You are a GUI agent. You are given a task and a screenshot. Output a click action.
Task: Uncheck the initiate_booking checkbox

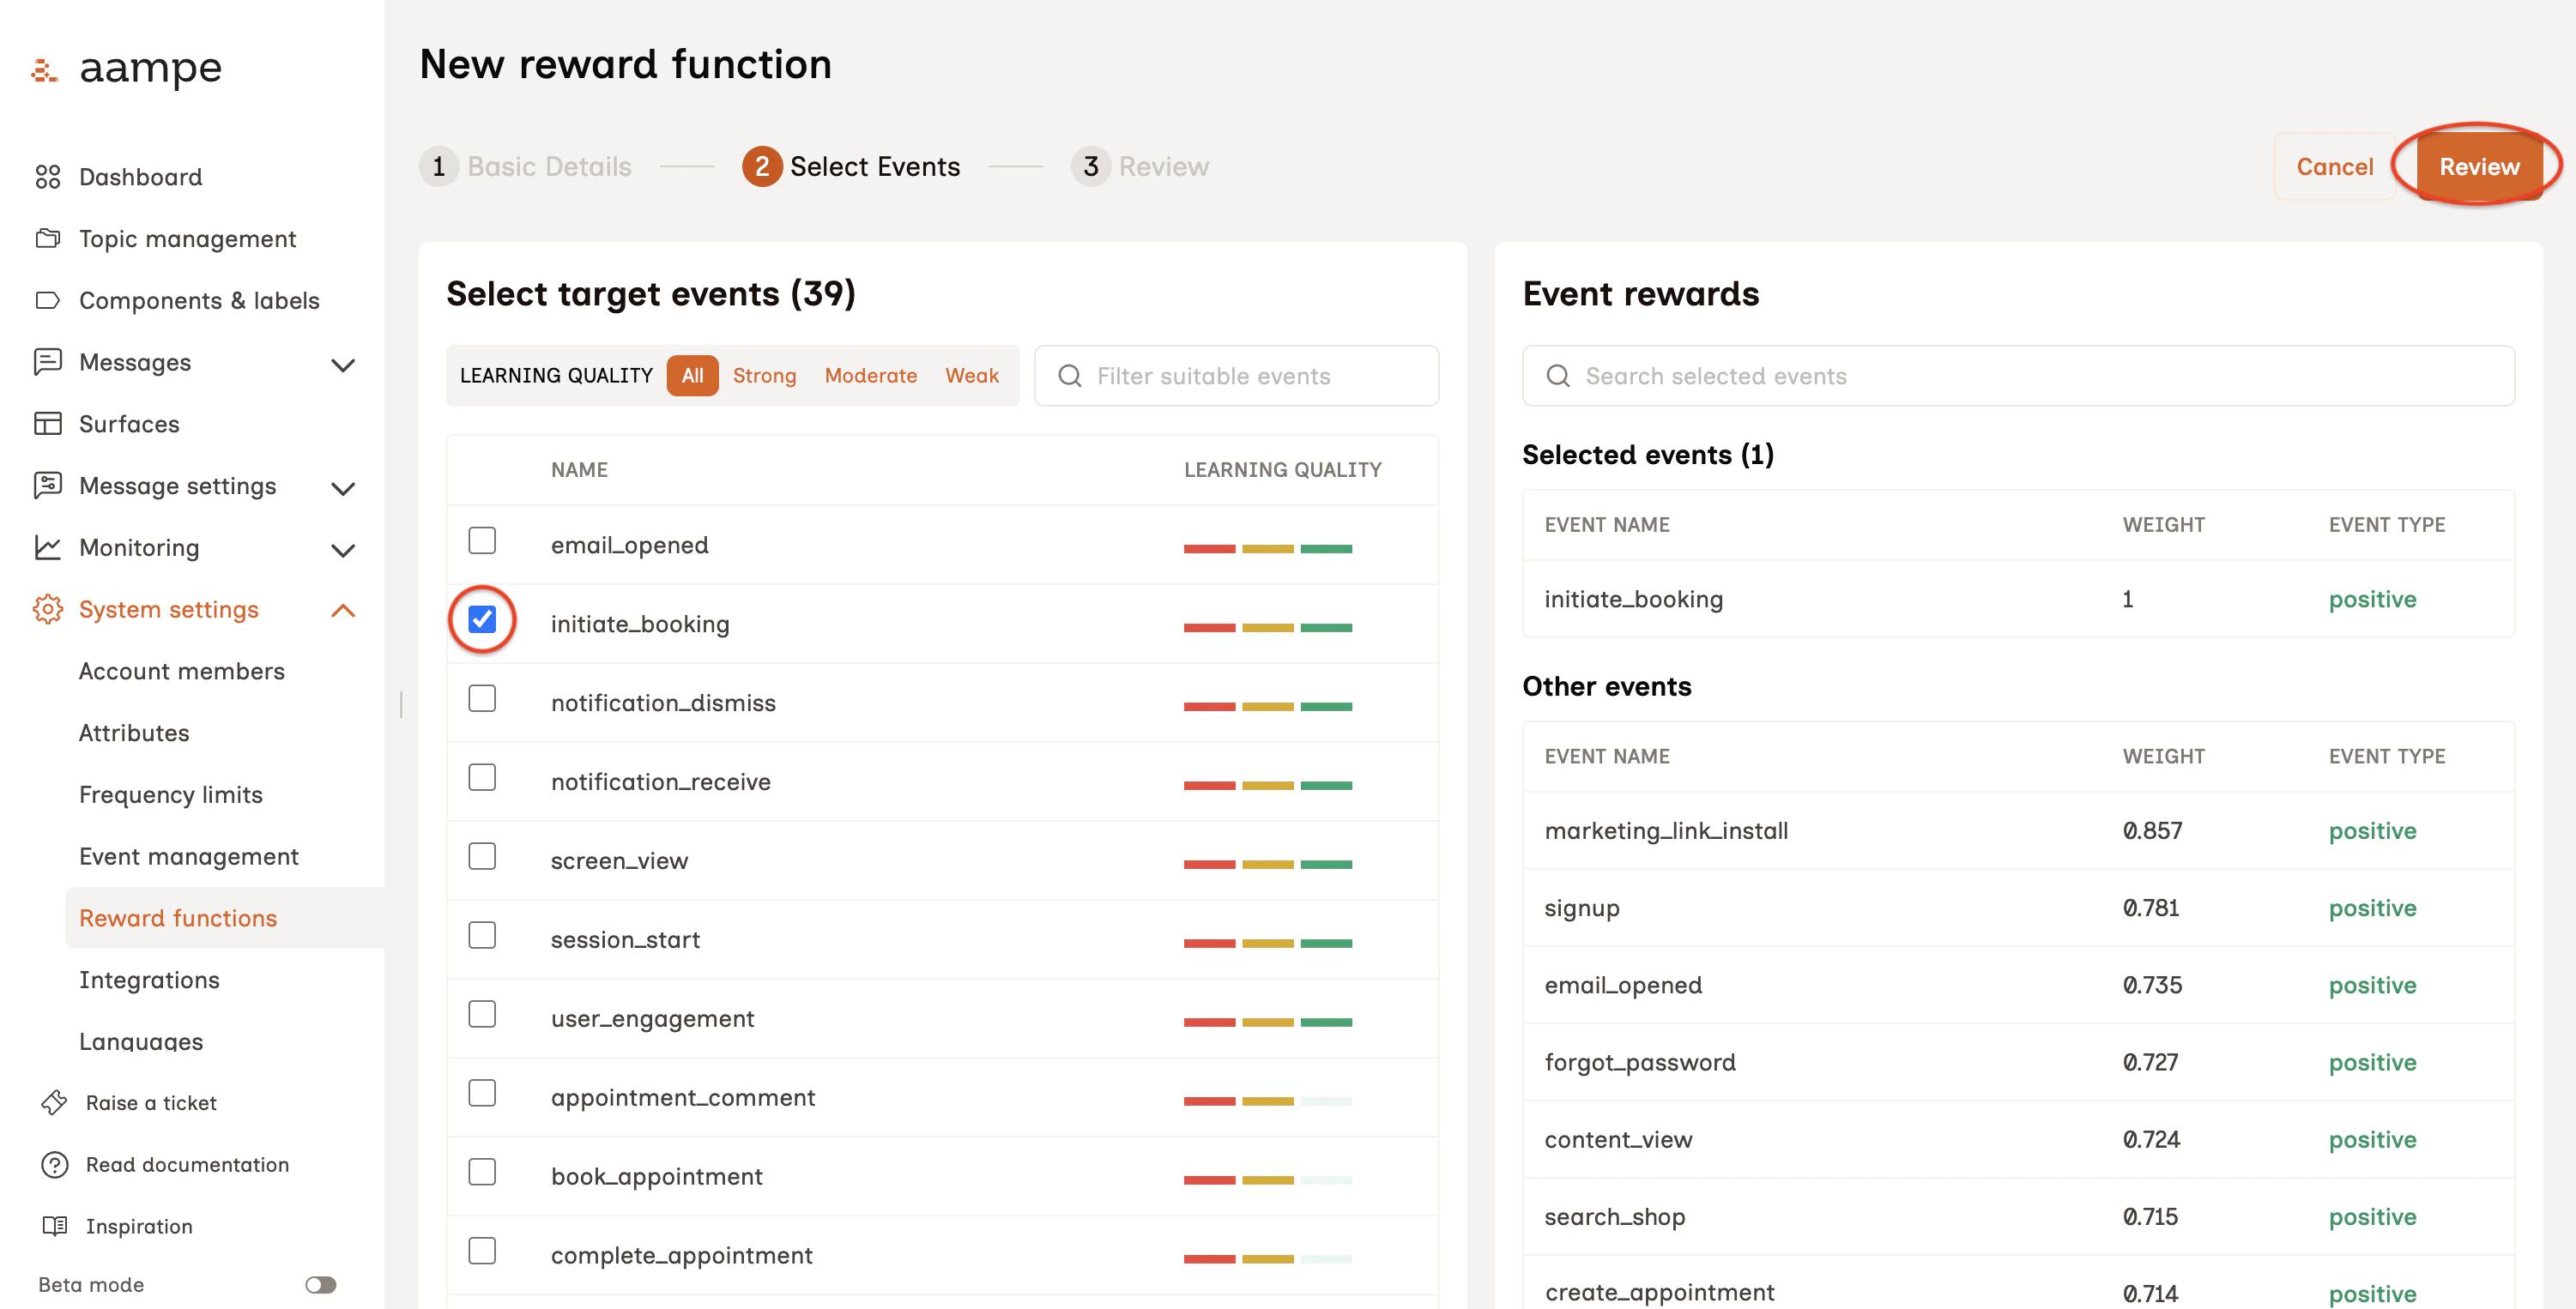pos(482,620)
